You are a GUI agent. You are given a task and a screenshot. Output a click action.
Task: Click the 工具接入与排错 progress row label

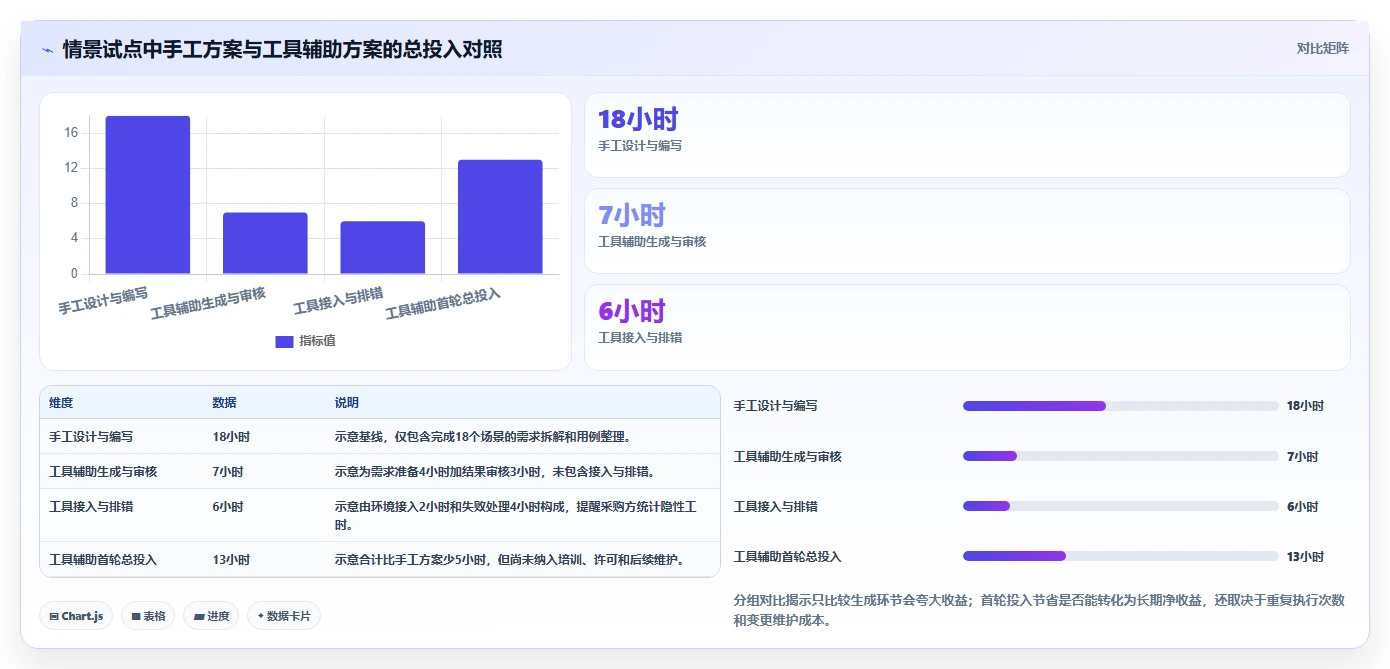click(775, 507)
